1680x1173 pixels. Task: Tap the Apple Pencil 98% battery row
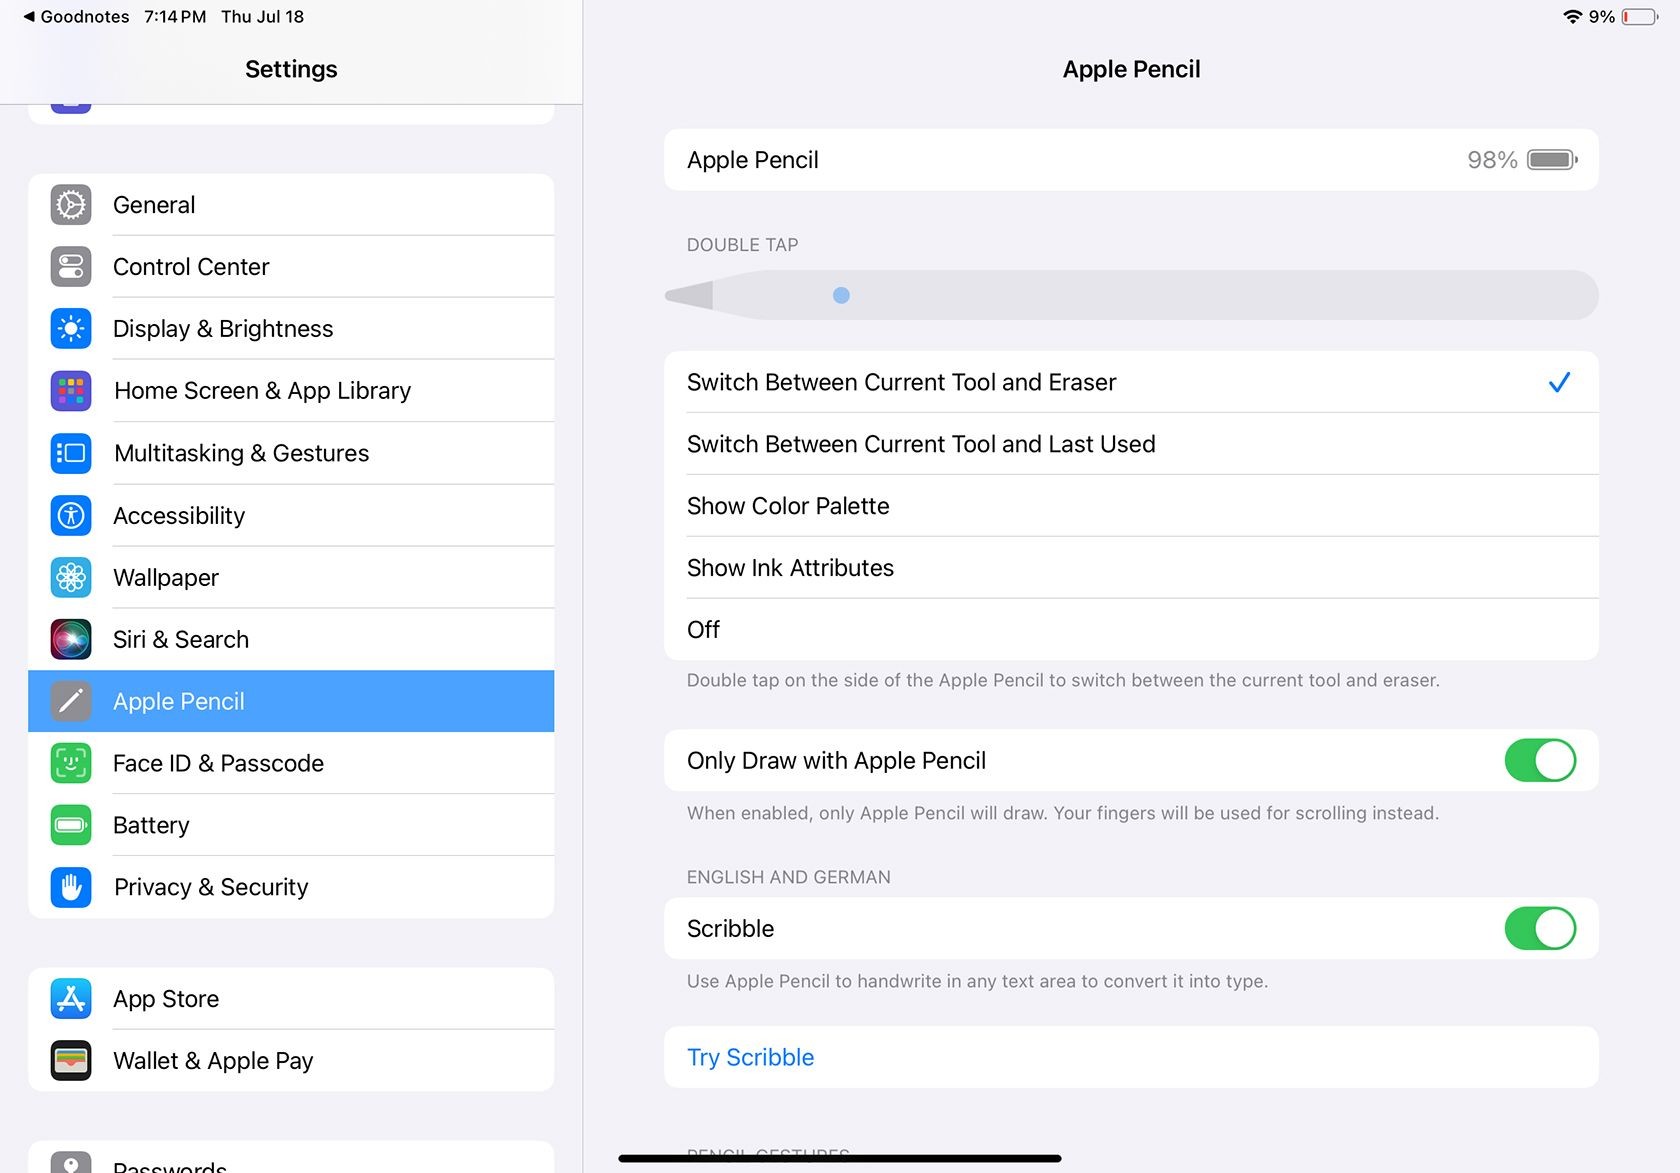pos(1131,160)
